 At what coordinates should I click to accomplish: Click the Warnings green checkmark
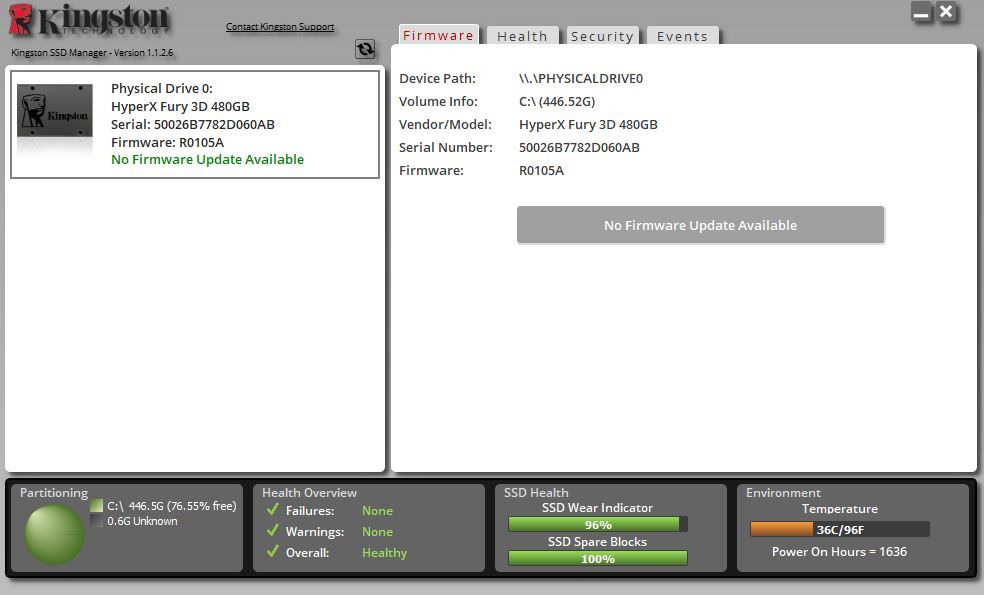click(x=272, y=530)
